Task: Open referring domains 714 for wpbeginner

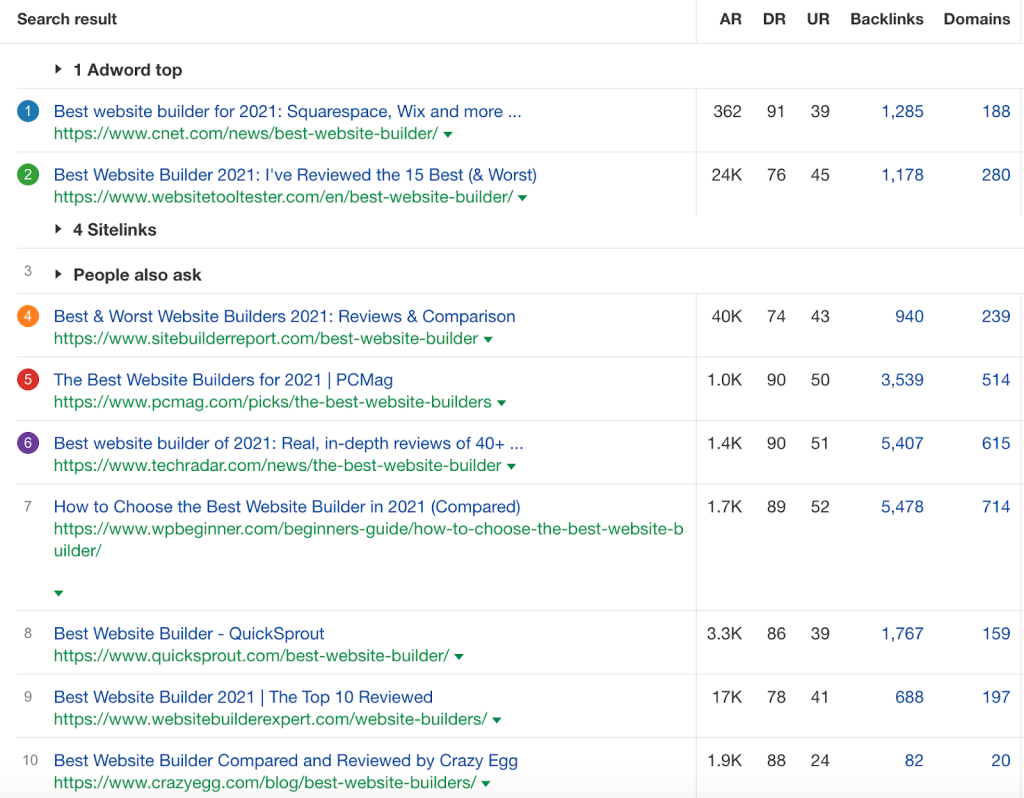Action: [x=996, y=506]
